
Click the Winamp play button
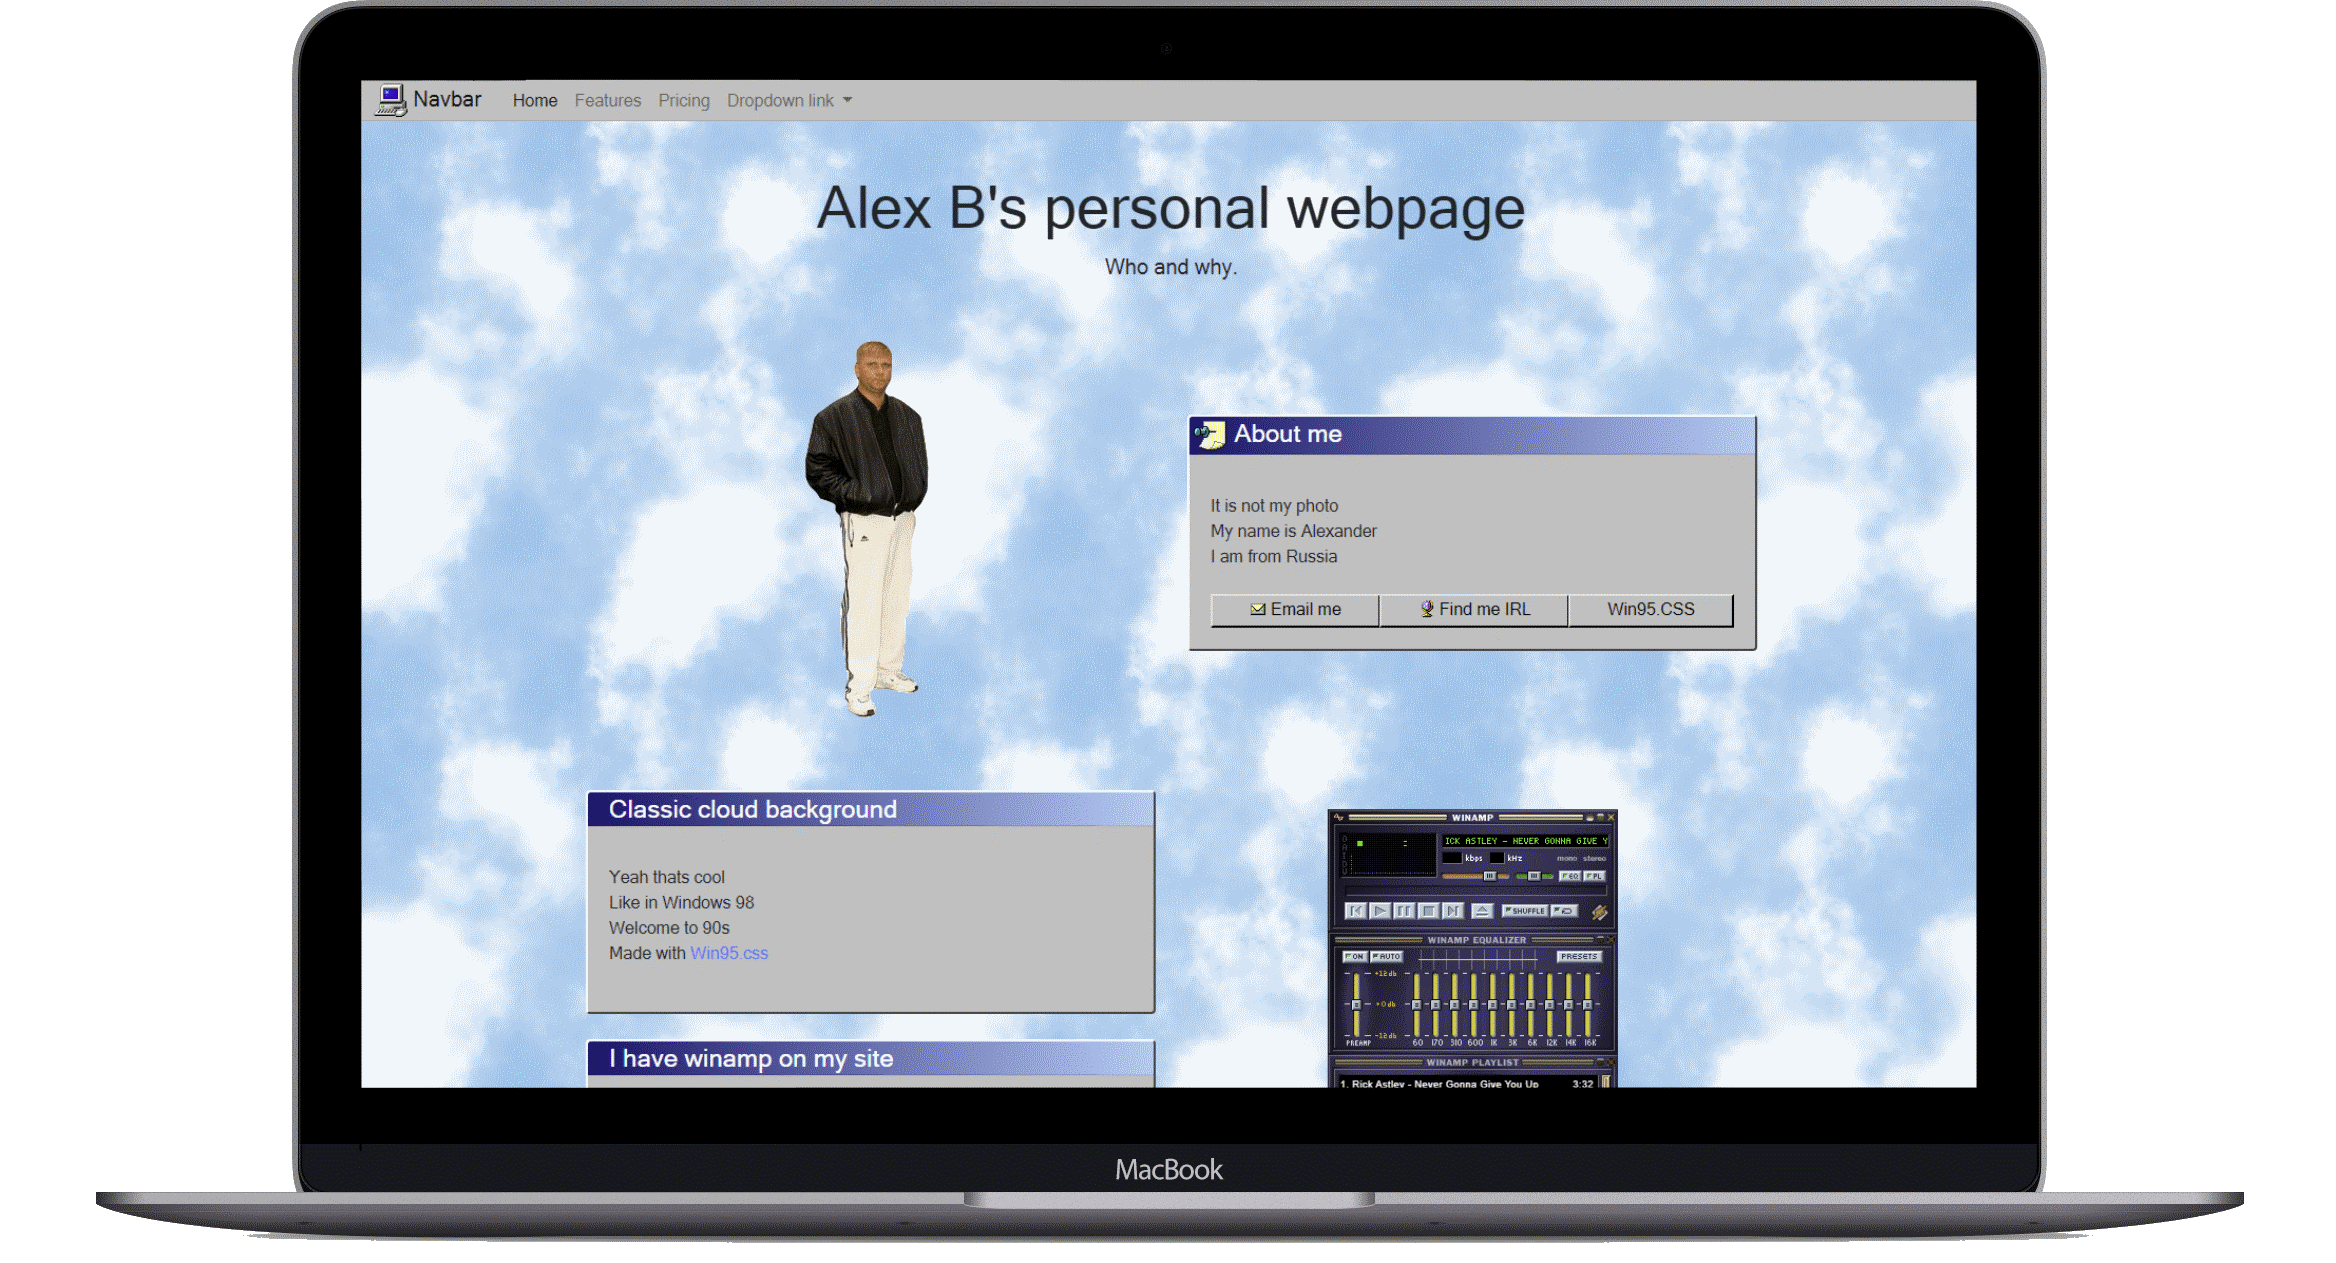[x=1380, y=910]
